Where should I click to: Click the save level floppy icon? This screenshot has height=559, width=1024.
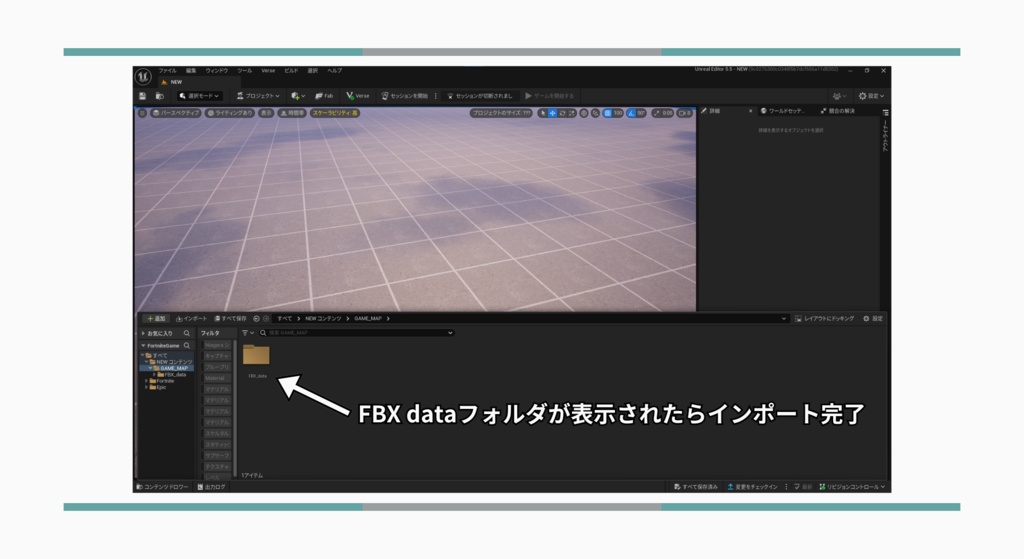[142, 96]
